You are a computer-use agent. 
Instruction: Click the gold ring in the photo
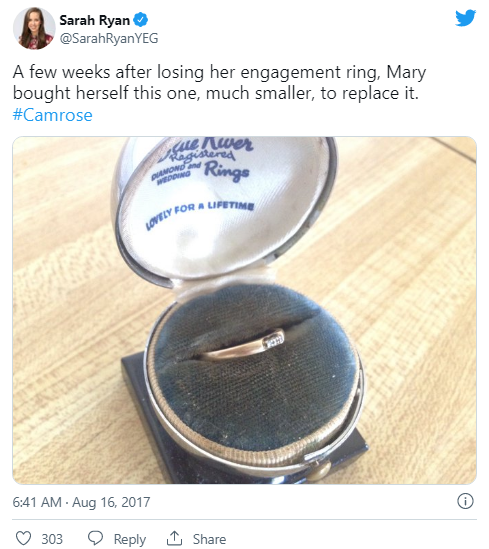[x=242, y=346]
